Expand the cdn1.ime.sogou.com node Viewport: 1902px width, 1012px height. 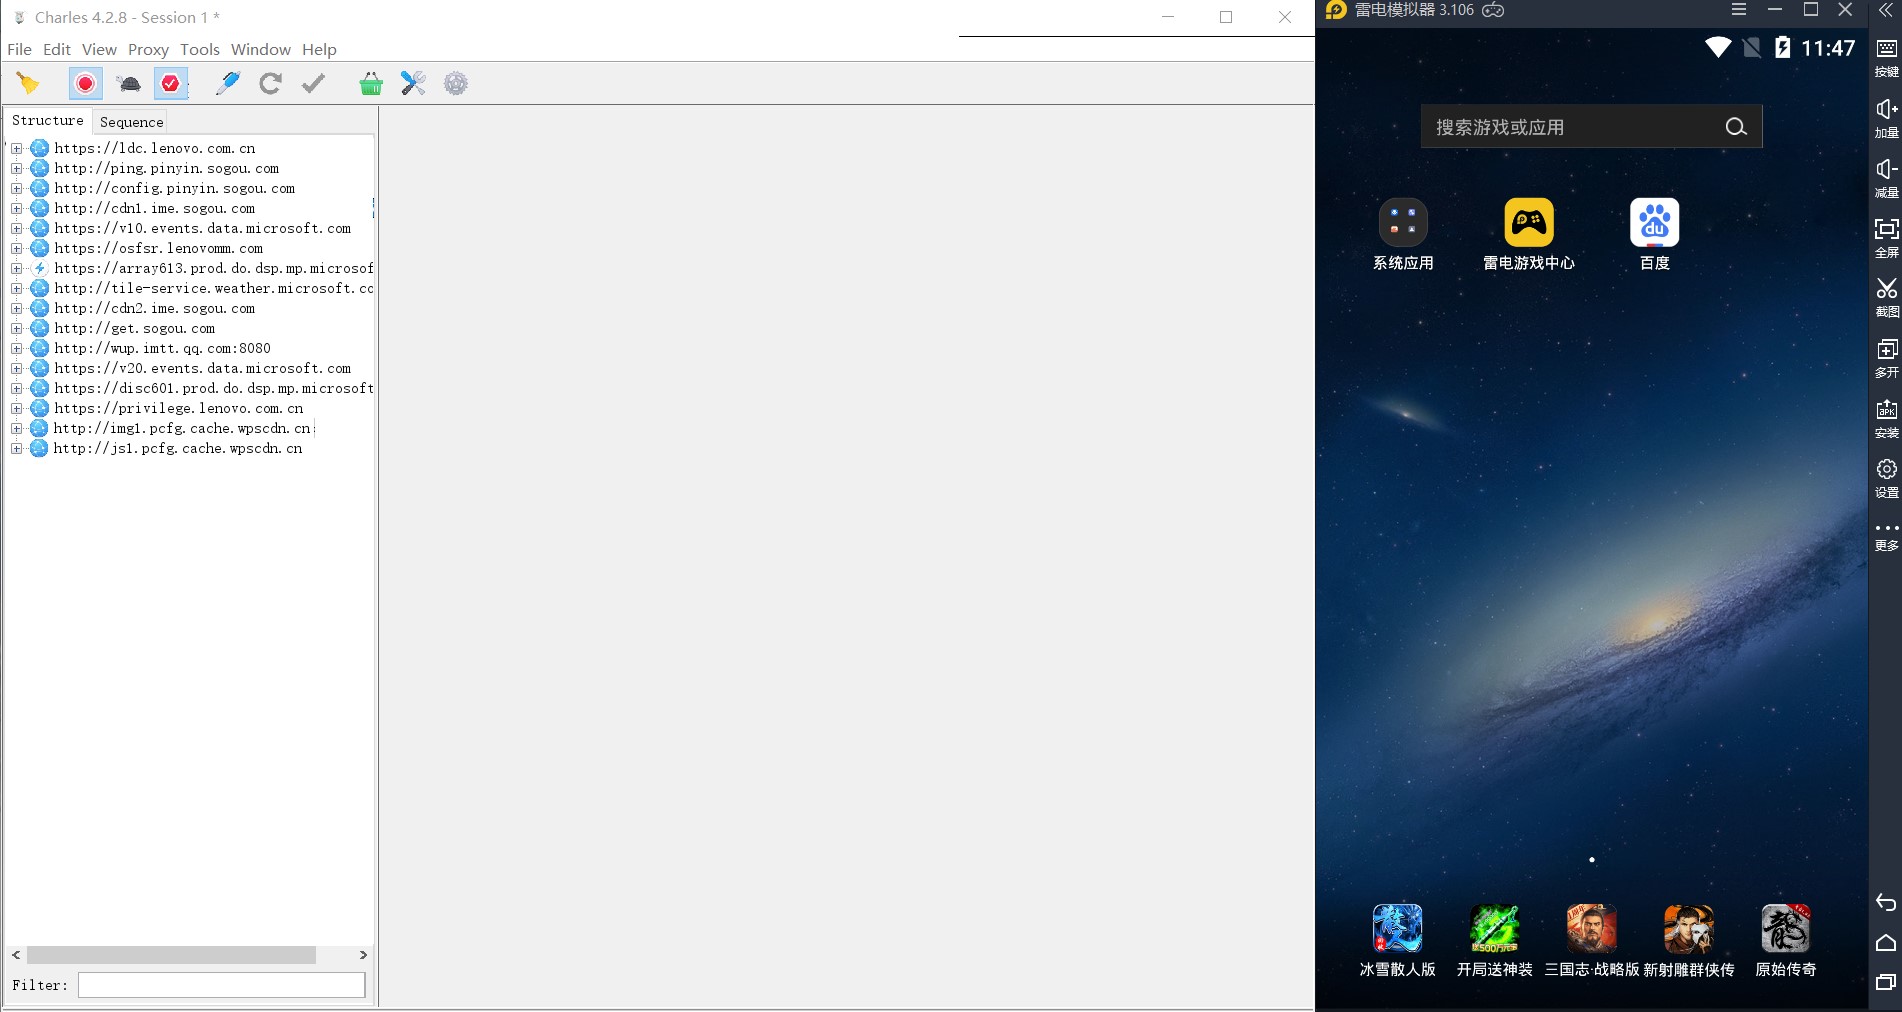pyautogui.click(x=17, y=208)
